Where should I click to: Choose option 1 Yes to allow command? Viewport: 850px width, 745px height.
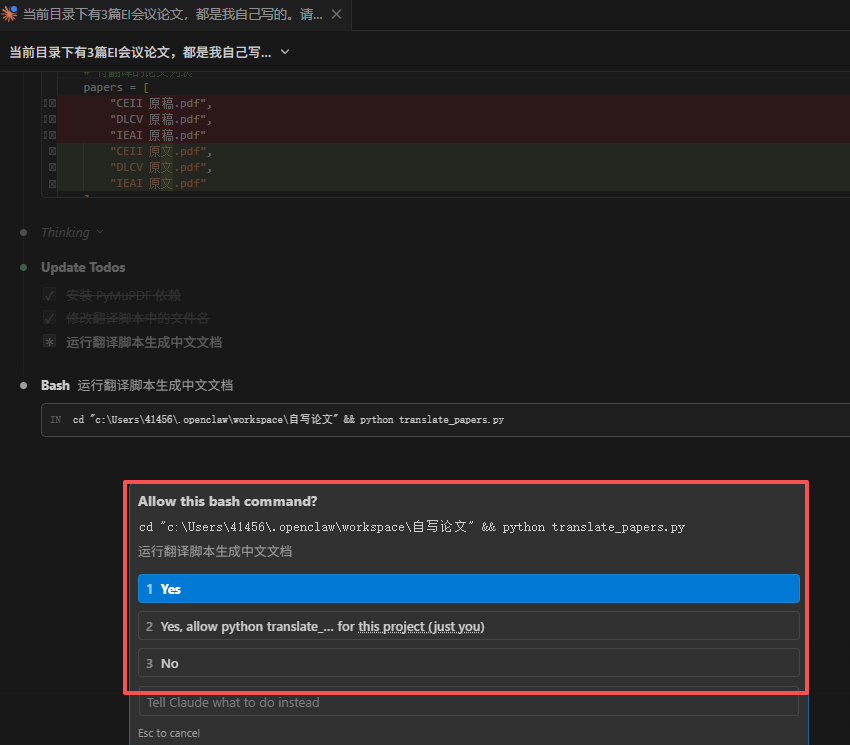[469, 589]
